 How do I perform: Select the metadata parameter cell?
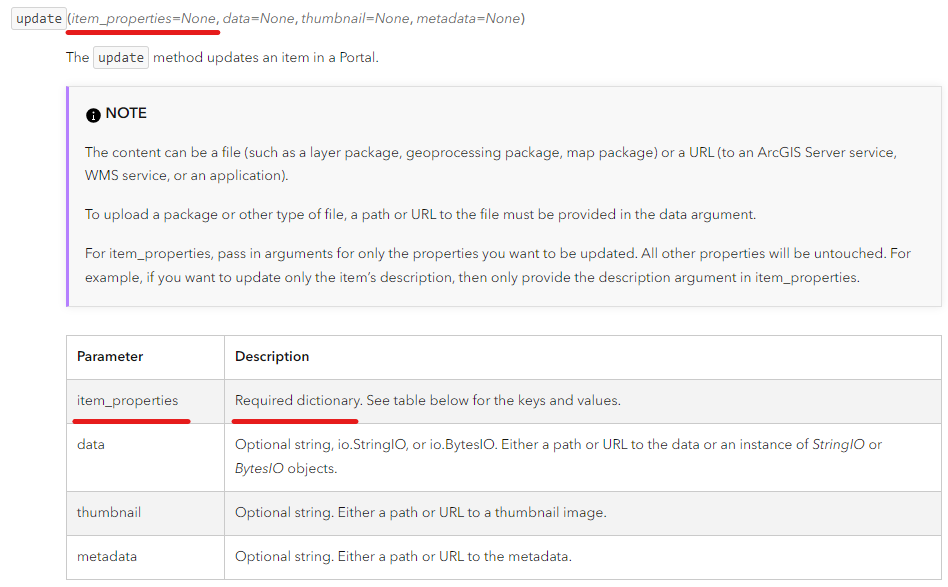tap(107, 556)
